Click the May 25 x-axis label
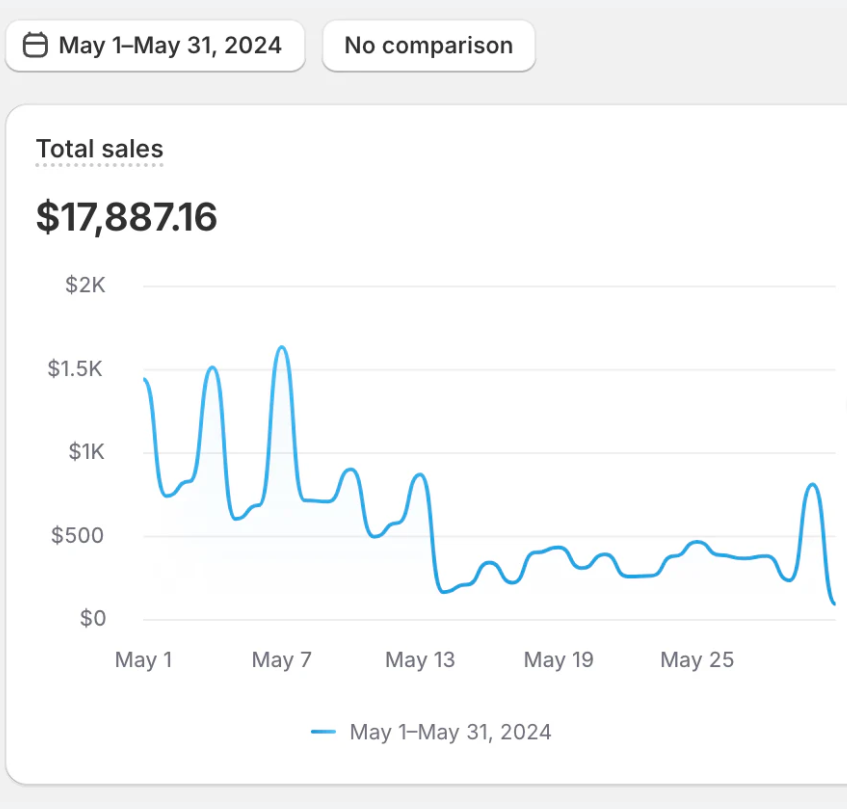847x809 pixels. click(x=697, y=660)
